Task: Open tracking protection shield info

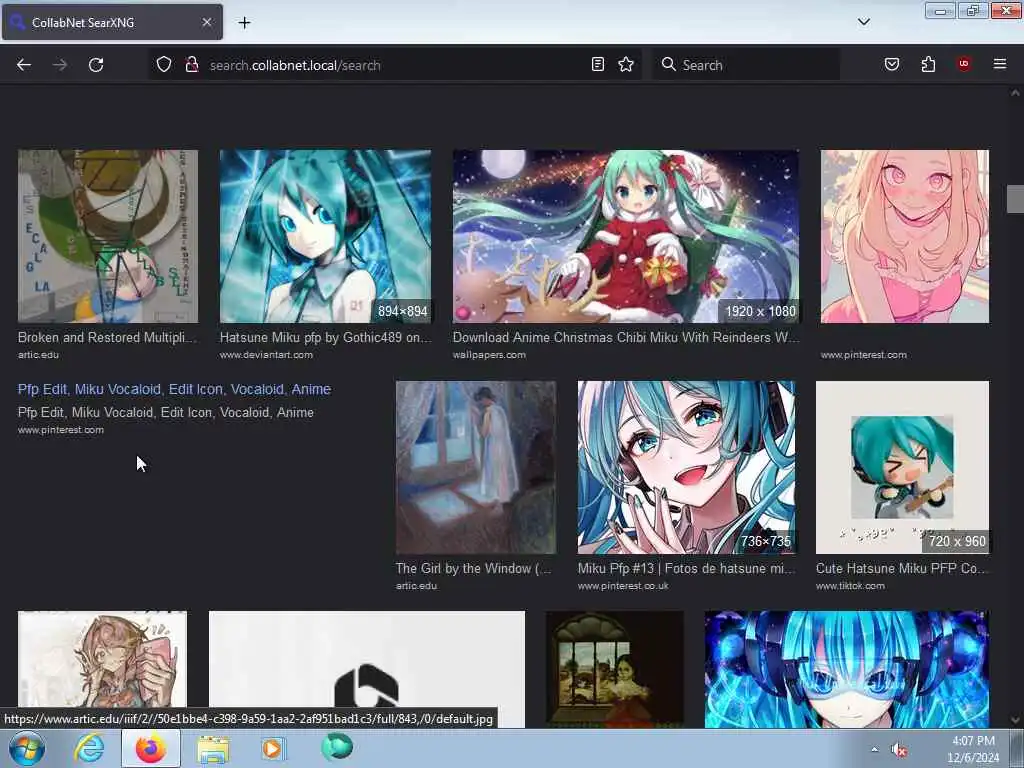Action: (x=164, y=65)
